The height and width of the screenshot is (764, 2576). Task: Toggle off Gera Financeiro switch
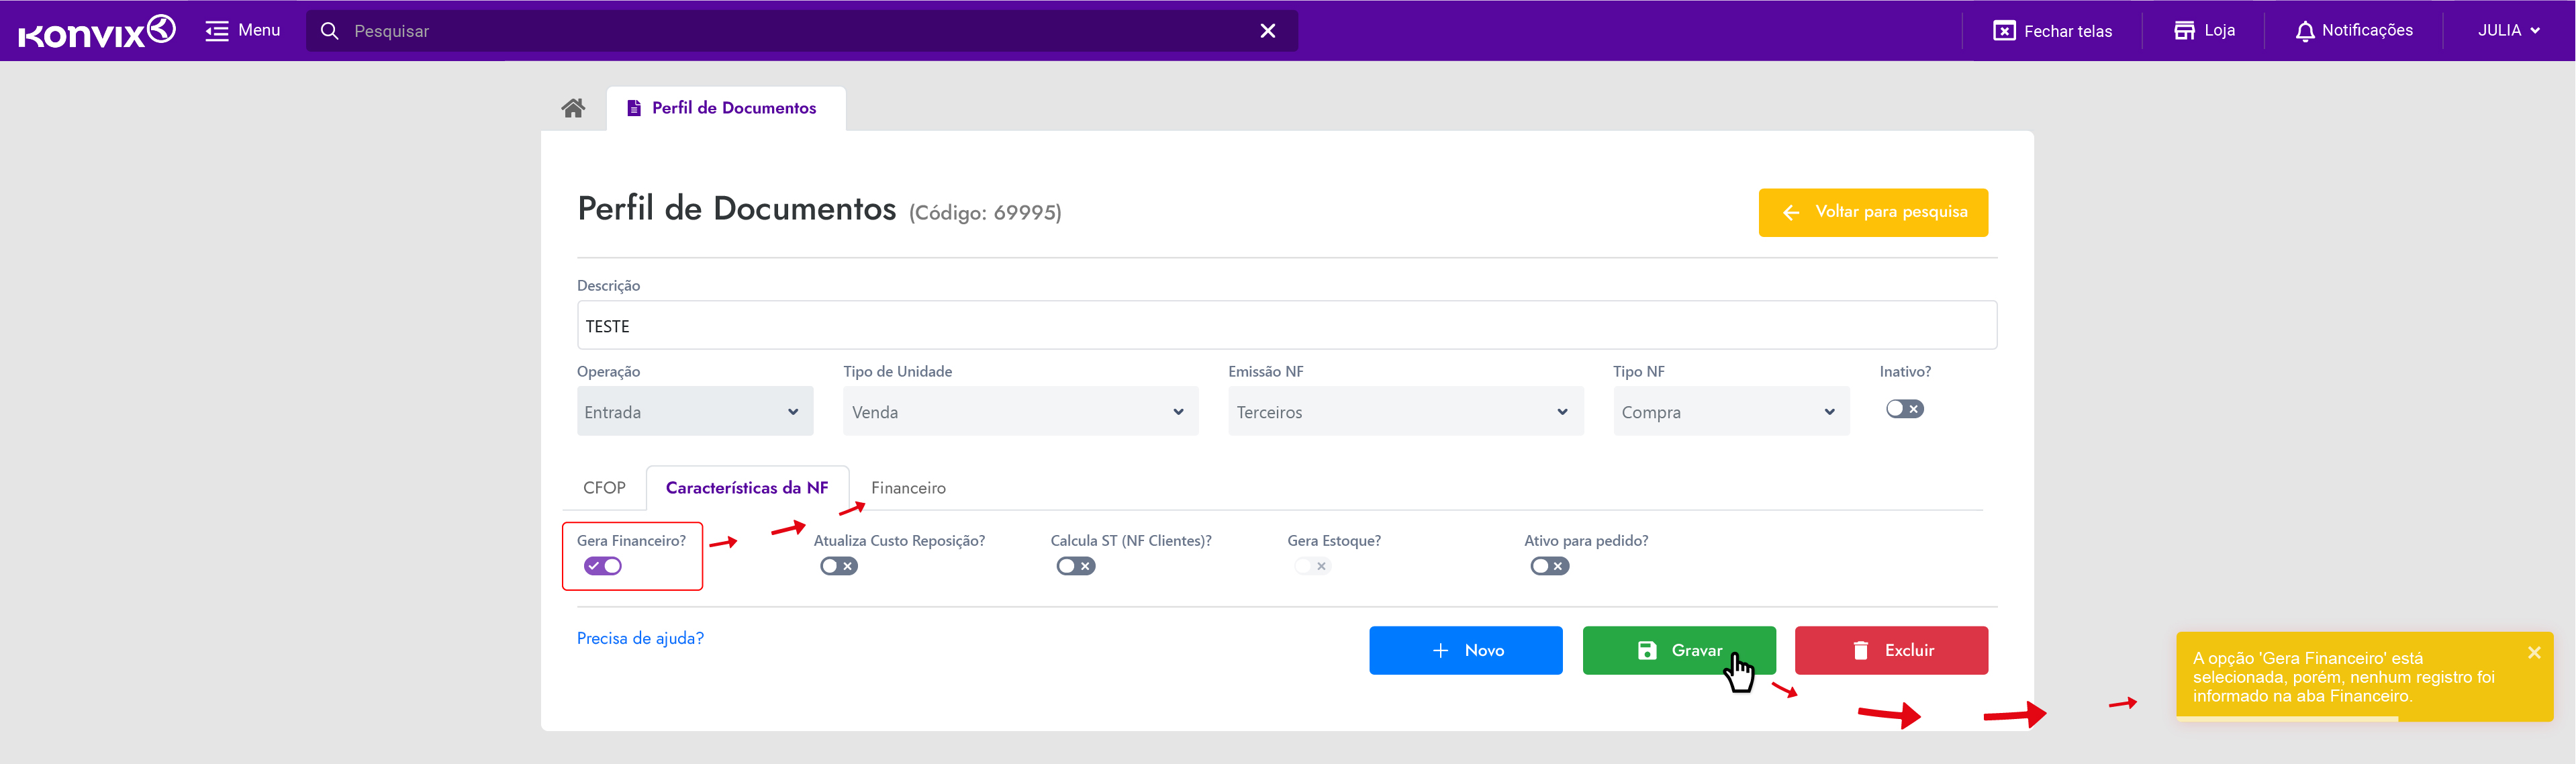coord(603,566)
